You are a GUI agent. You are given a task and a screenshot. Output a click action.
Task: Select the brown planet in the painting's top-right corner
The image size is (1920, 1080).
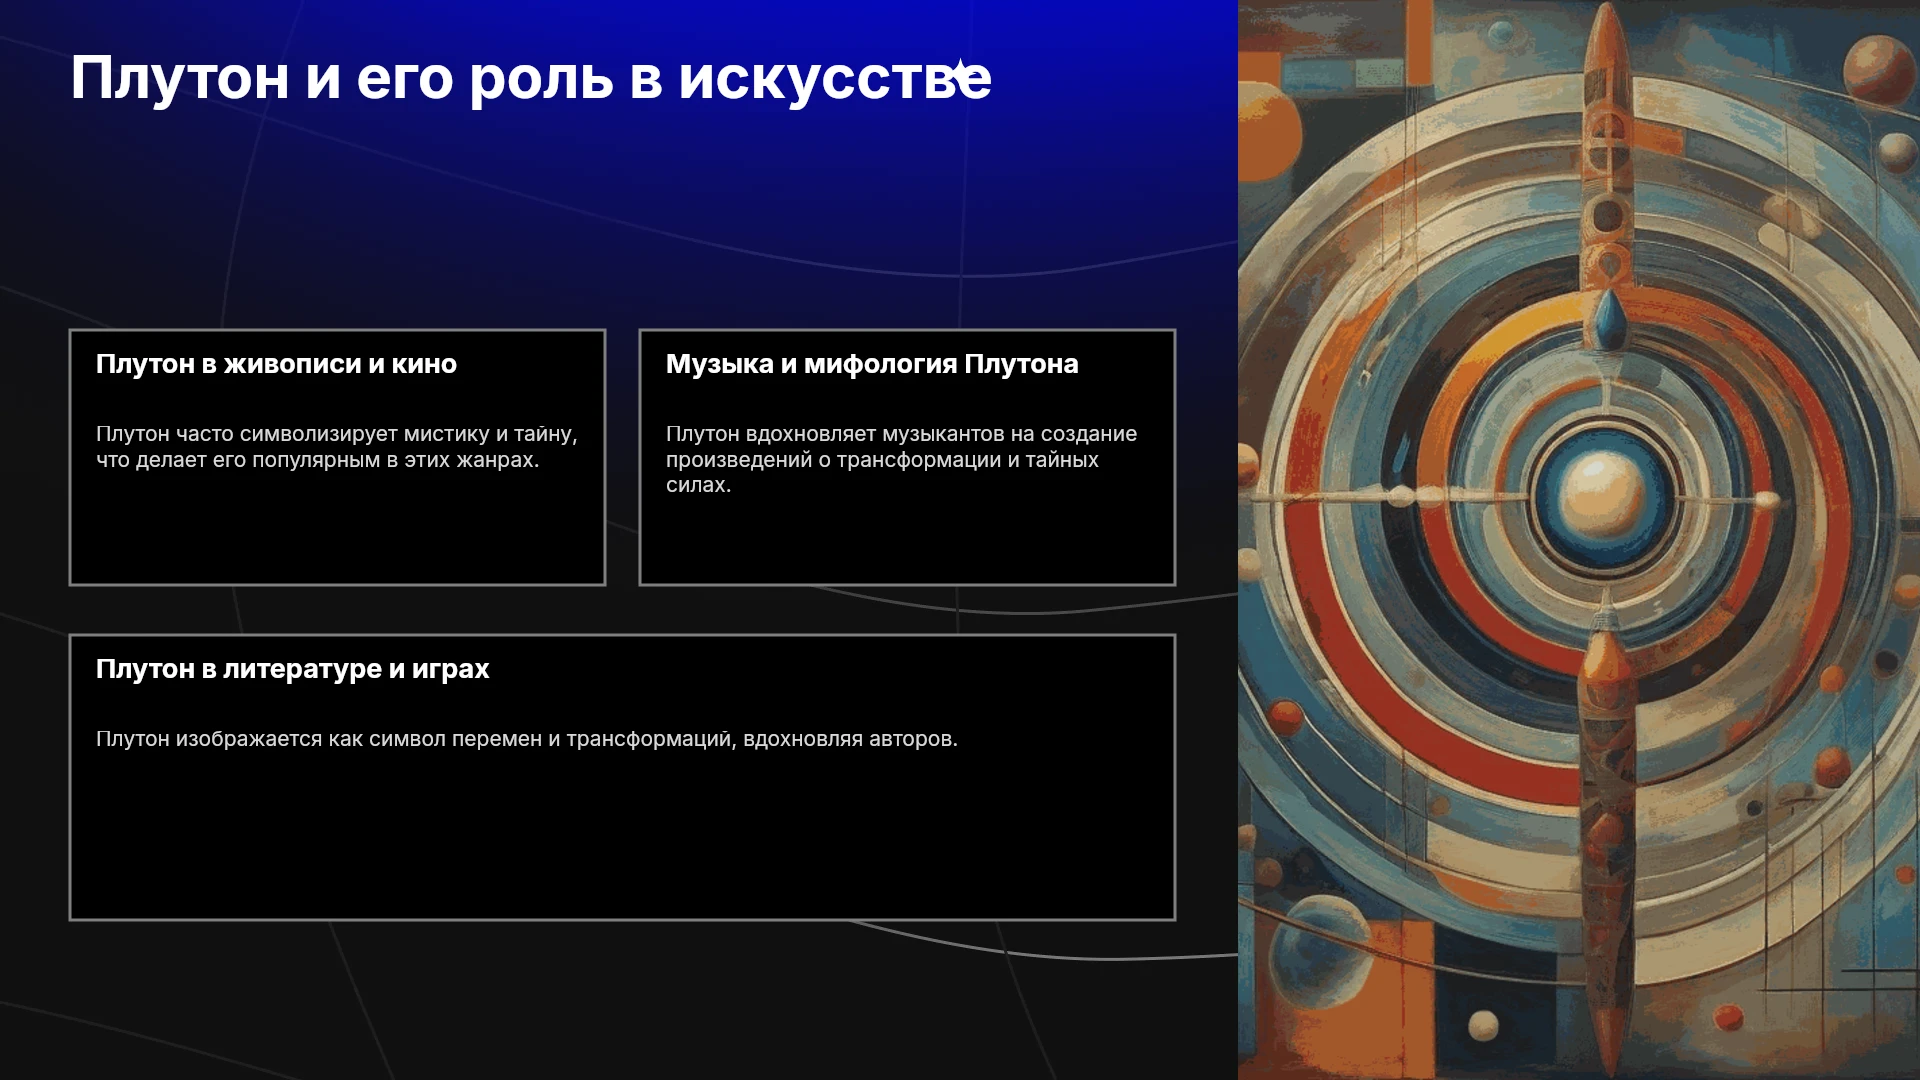(x=1878, y=69)
